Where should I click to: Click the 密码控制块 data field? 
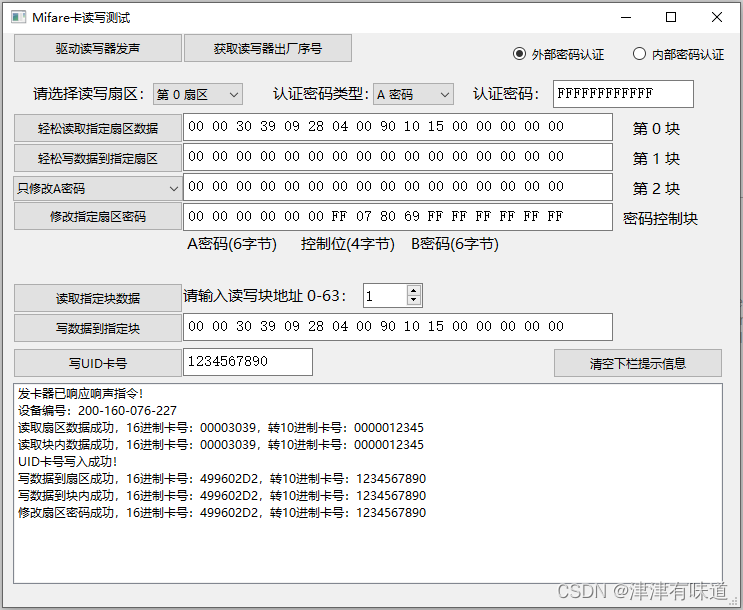398,217
